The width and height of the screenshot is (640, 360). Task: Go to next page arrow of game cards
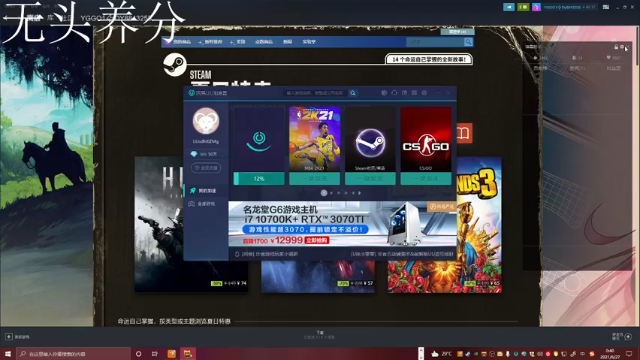click(359, 193)
